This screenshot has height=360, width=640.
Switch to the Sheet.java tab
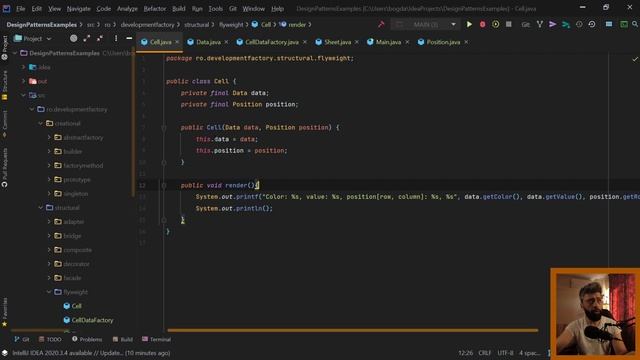coord(337,42)
